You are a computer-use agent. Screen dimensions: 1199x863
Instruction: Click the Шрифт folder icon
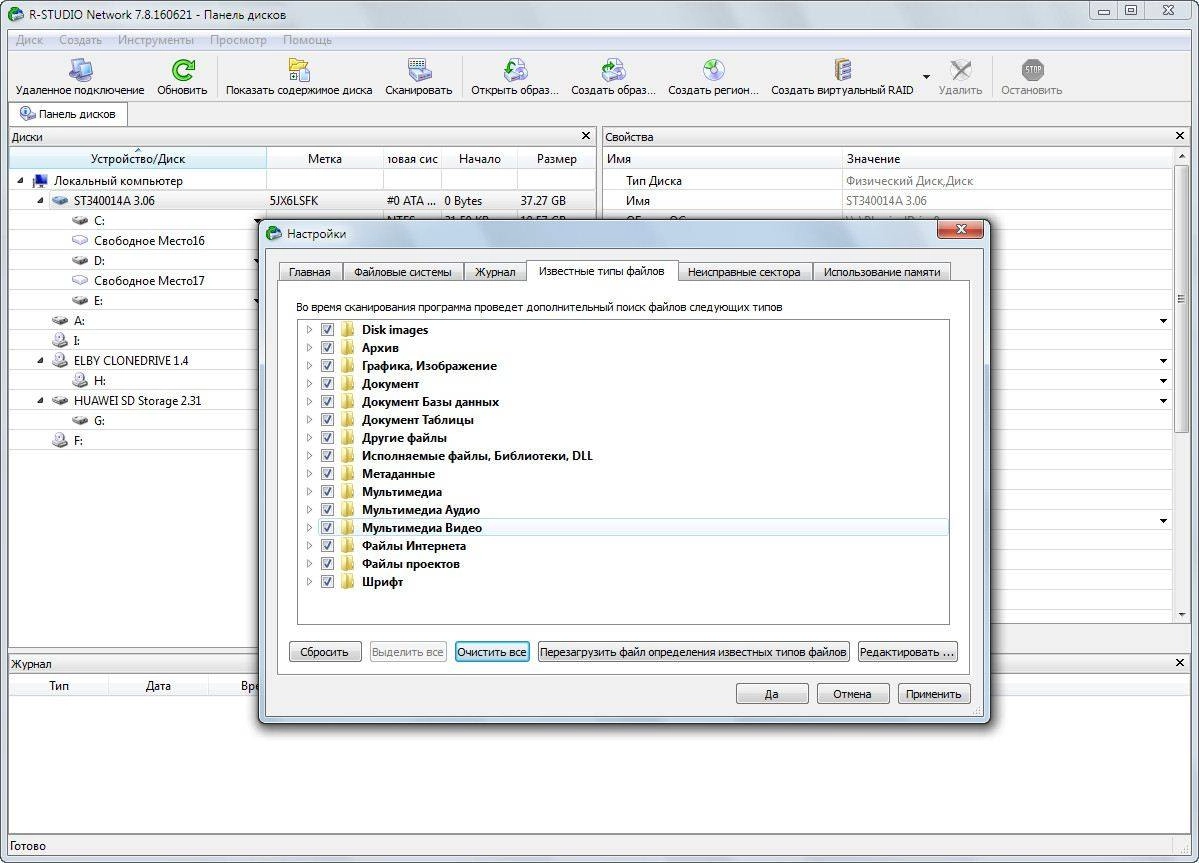pyautogui.click(x=348, y=582)
